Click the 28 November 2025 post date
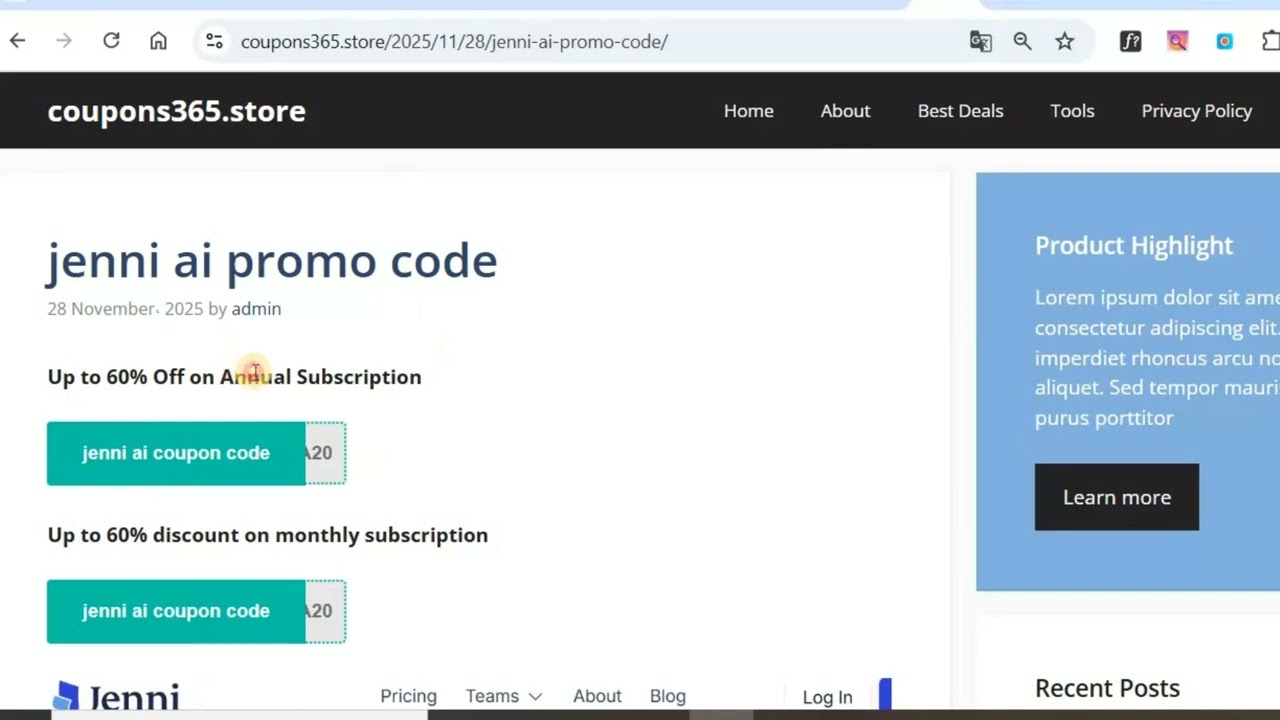Viewport: 1280px width, 720px height. click(x=125, y=309)
